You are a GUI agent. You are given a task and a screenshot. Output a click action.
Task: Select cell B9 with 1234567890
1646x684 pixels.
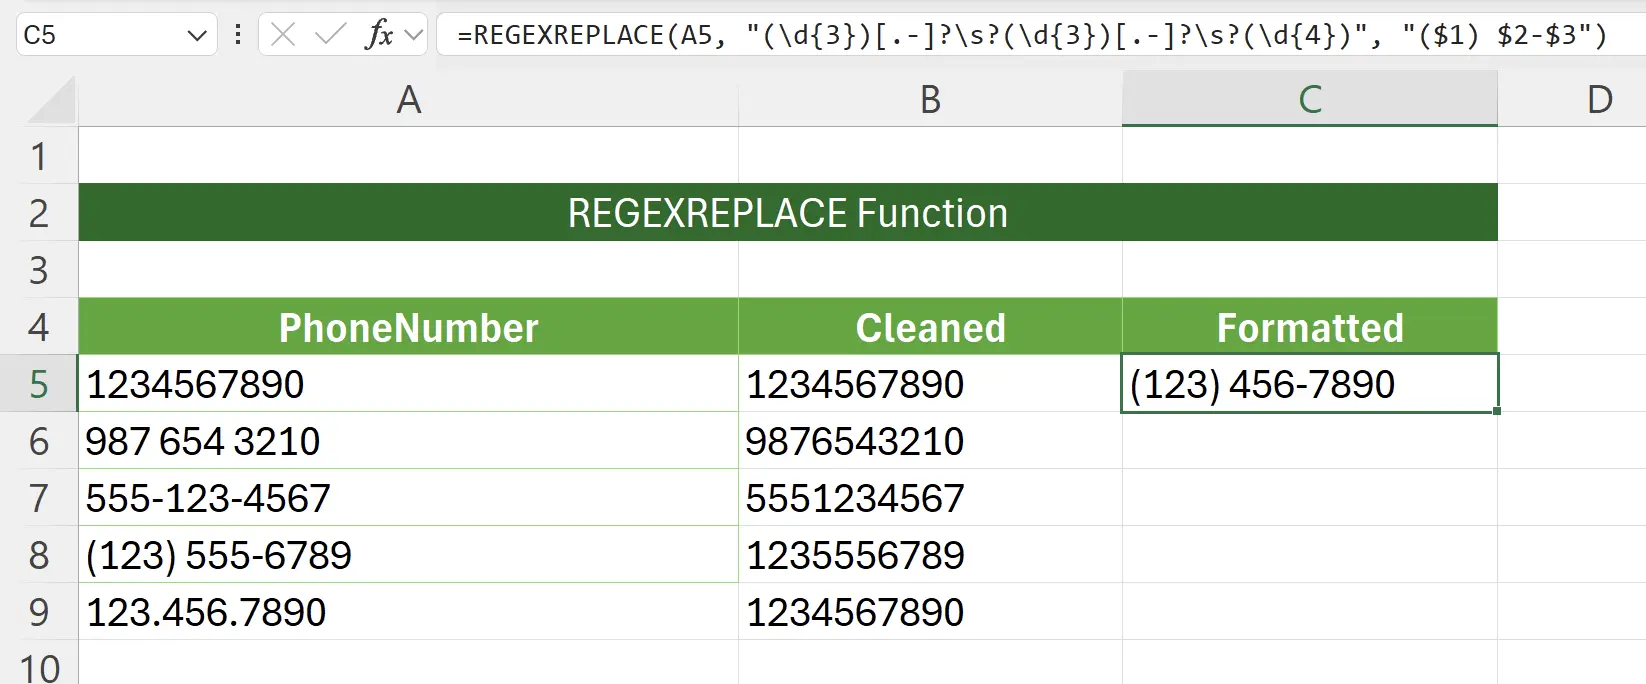click(x=930, y=612)
